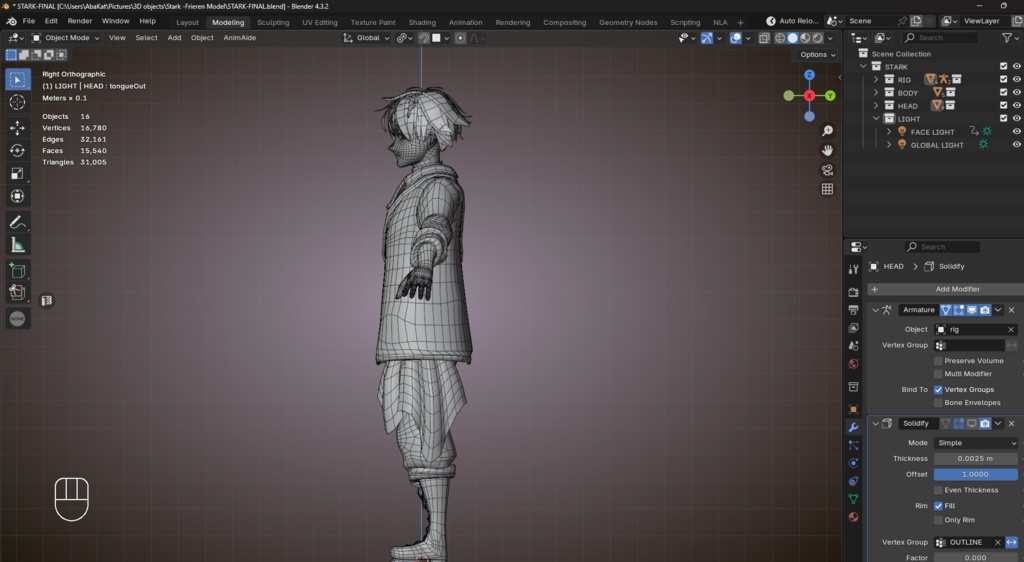Open the Material properties tab
The image size is (1024, 562).
854,517
